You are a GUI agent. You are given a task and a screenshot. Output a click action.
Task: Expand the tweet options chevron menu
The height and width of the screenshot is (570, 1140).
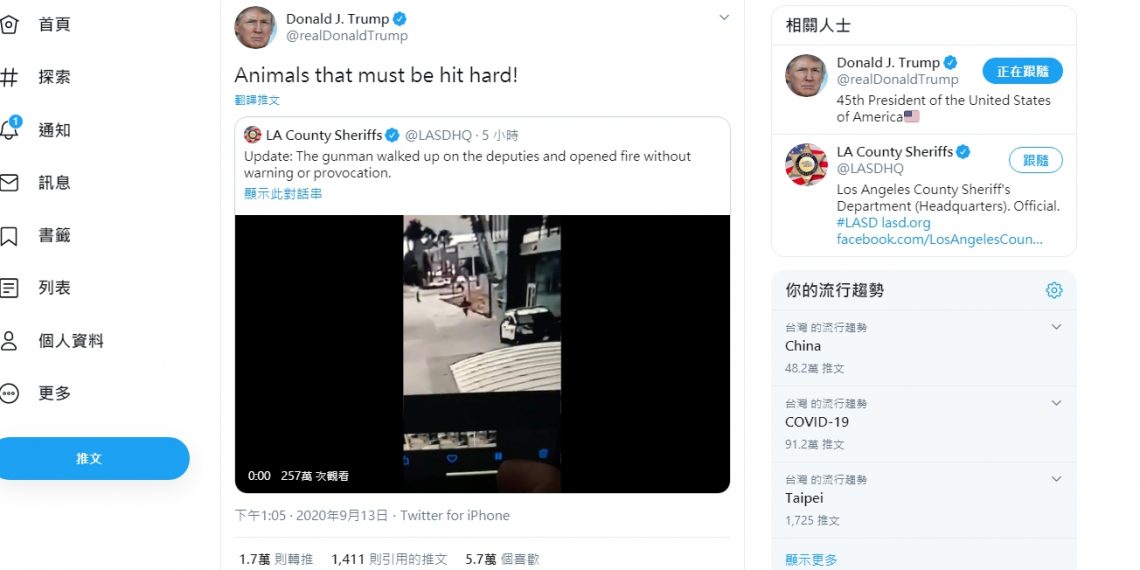pyautogui.click(x=723, y=17)
